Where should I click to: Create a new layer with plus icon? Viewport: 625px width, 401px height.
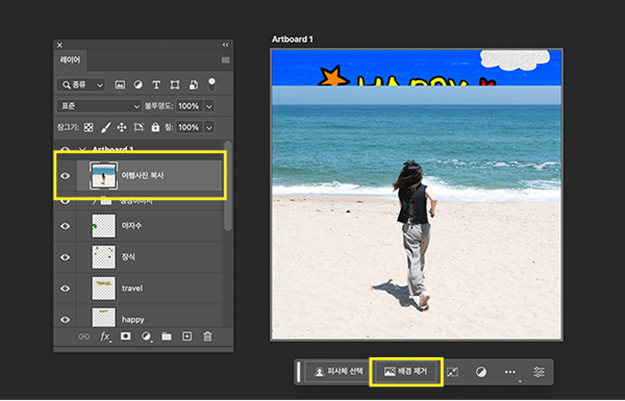(187, 337)
